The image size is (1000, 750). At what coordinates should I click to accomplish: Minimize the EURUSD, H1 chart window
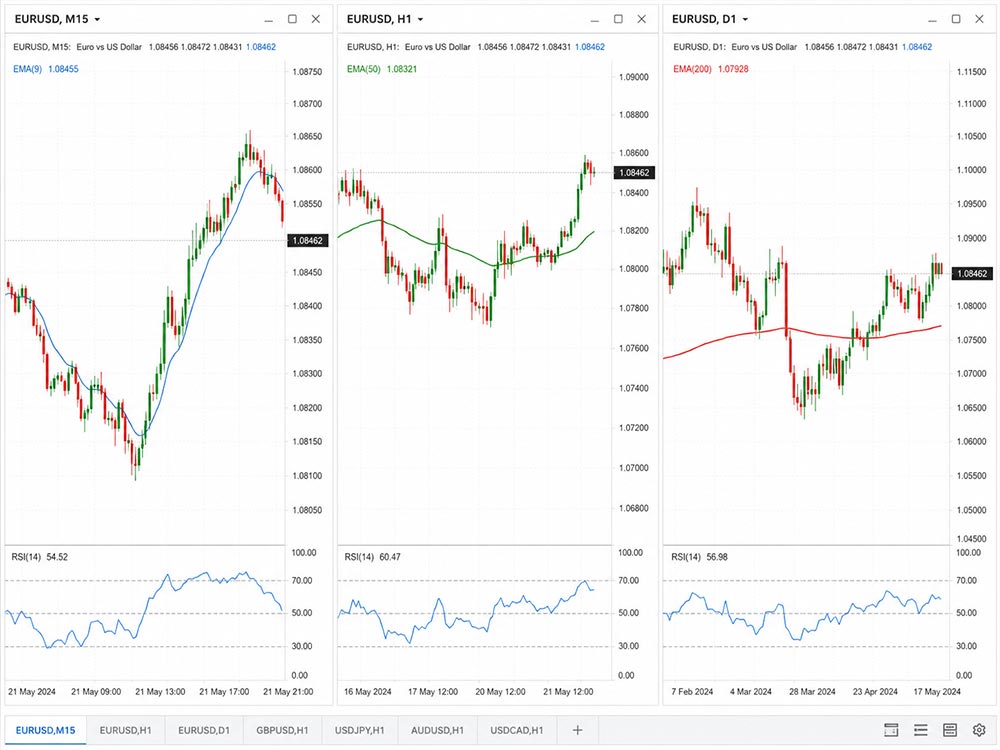pos(594,20)
